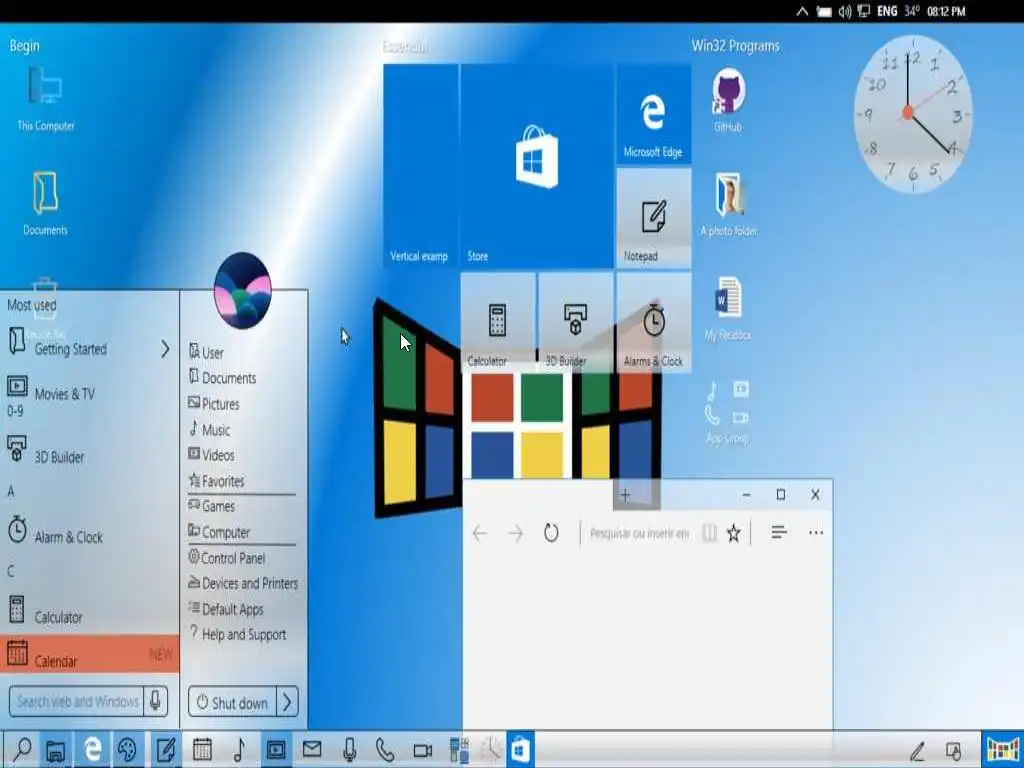The width and height of the screenshot is (1024, 768).
Task: Open Control Panel in the start menu
Action: click(227, 558)
